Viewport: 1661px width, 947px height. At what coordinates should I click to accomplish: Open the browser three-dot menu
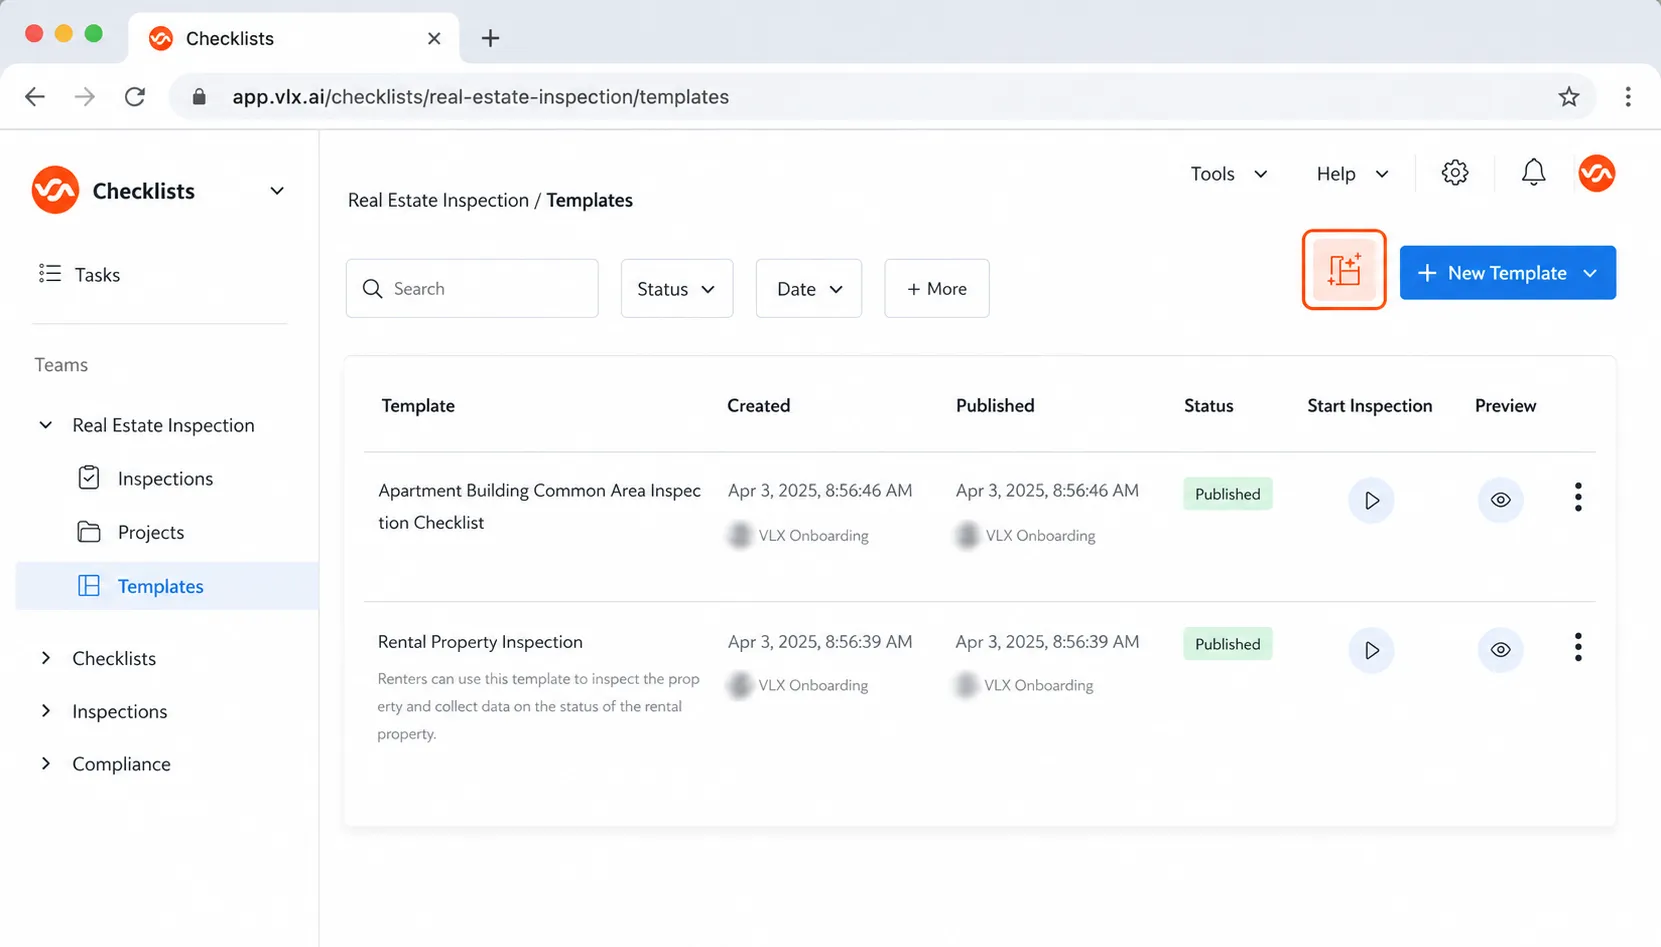(1628, 97)
